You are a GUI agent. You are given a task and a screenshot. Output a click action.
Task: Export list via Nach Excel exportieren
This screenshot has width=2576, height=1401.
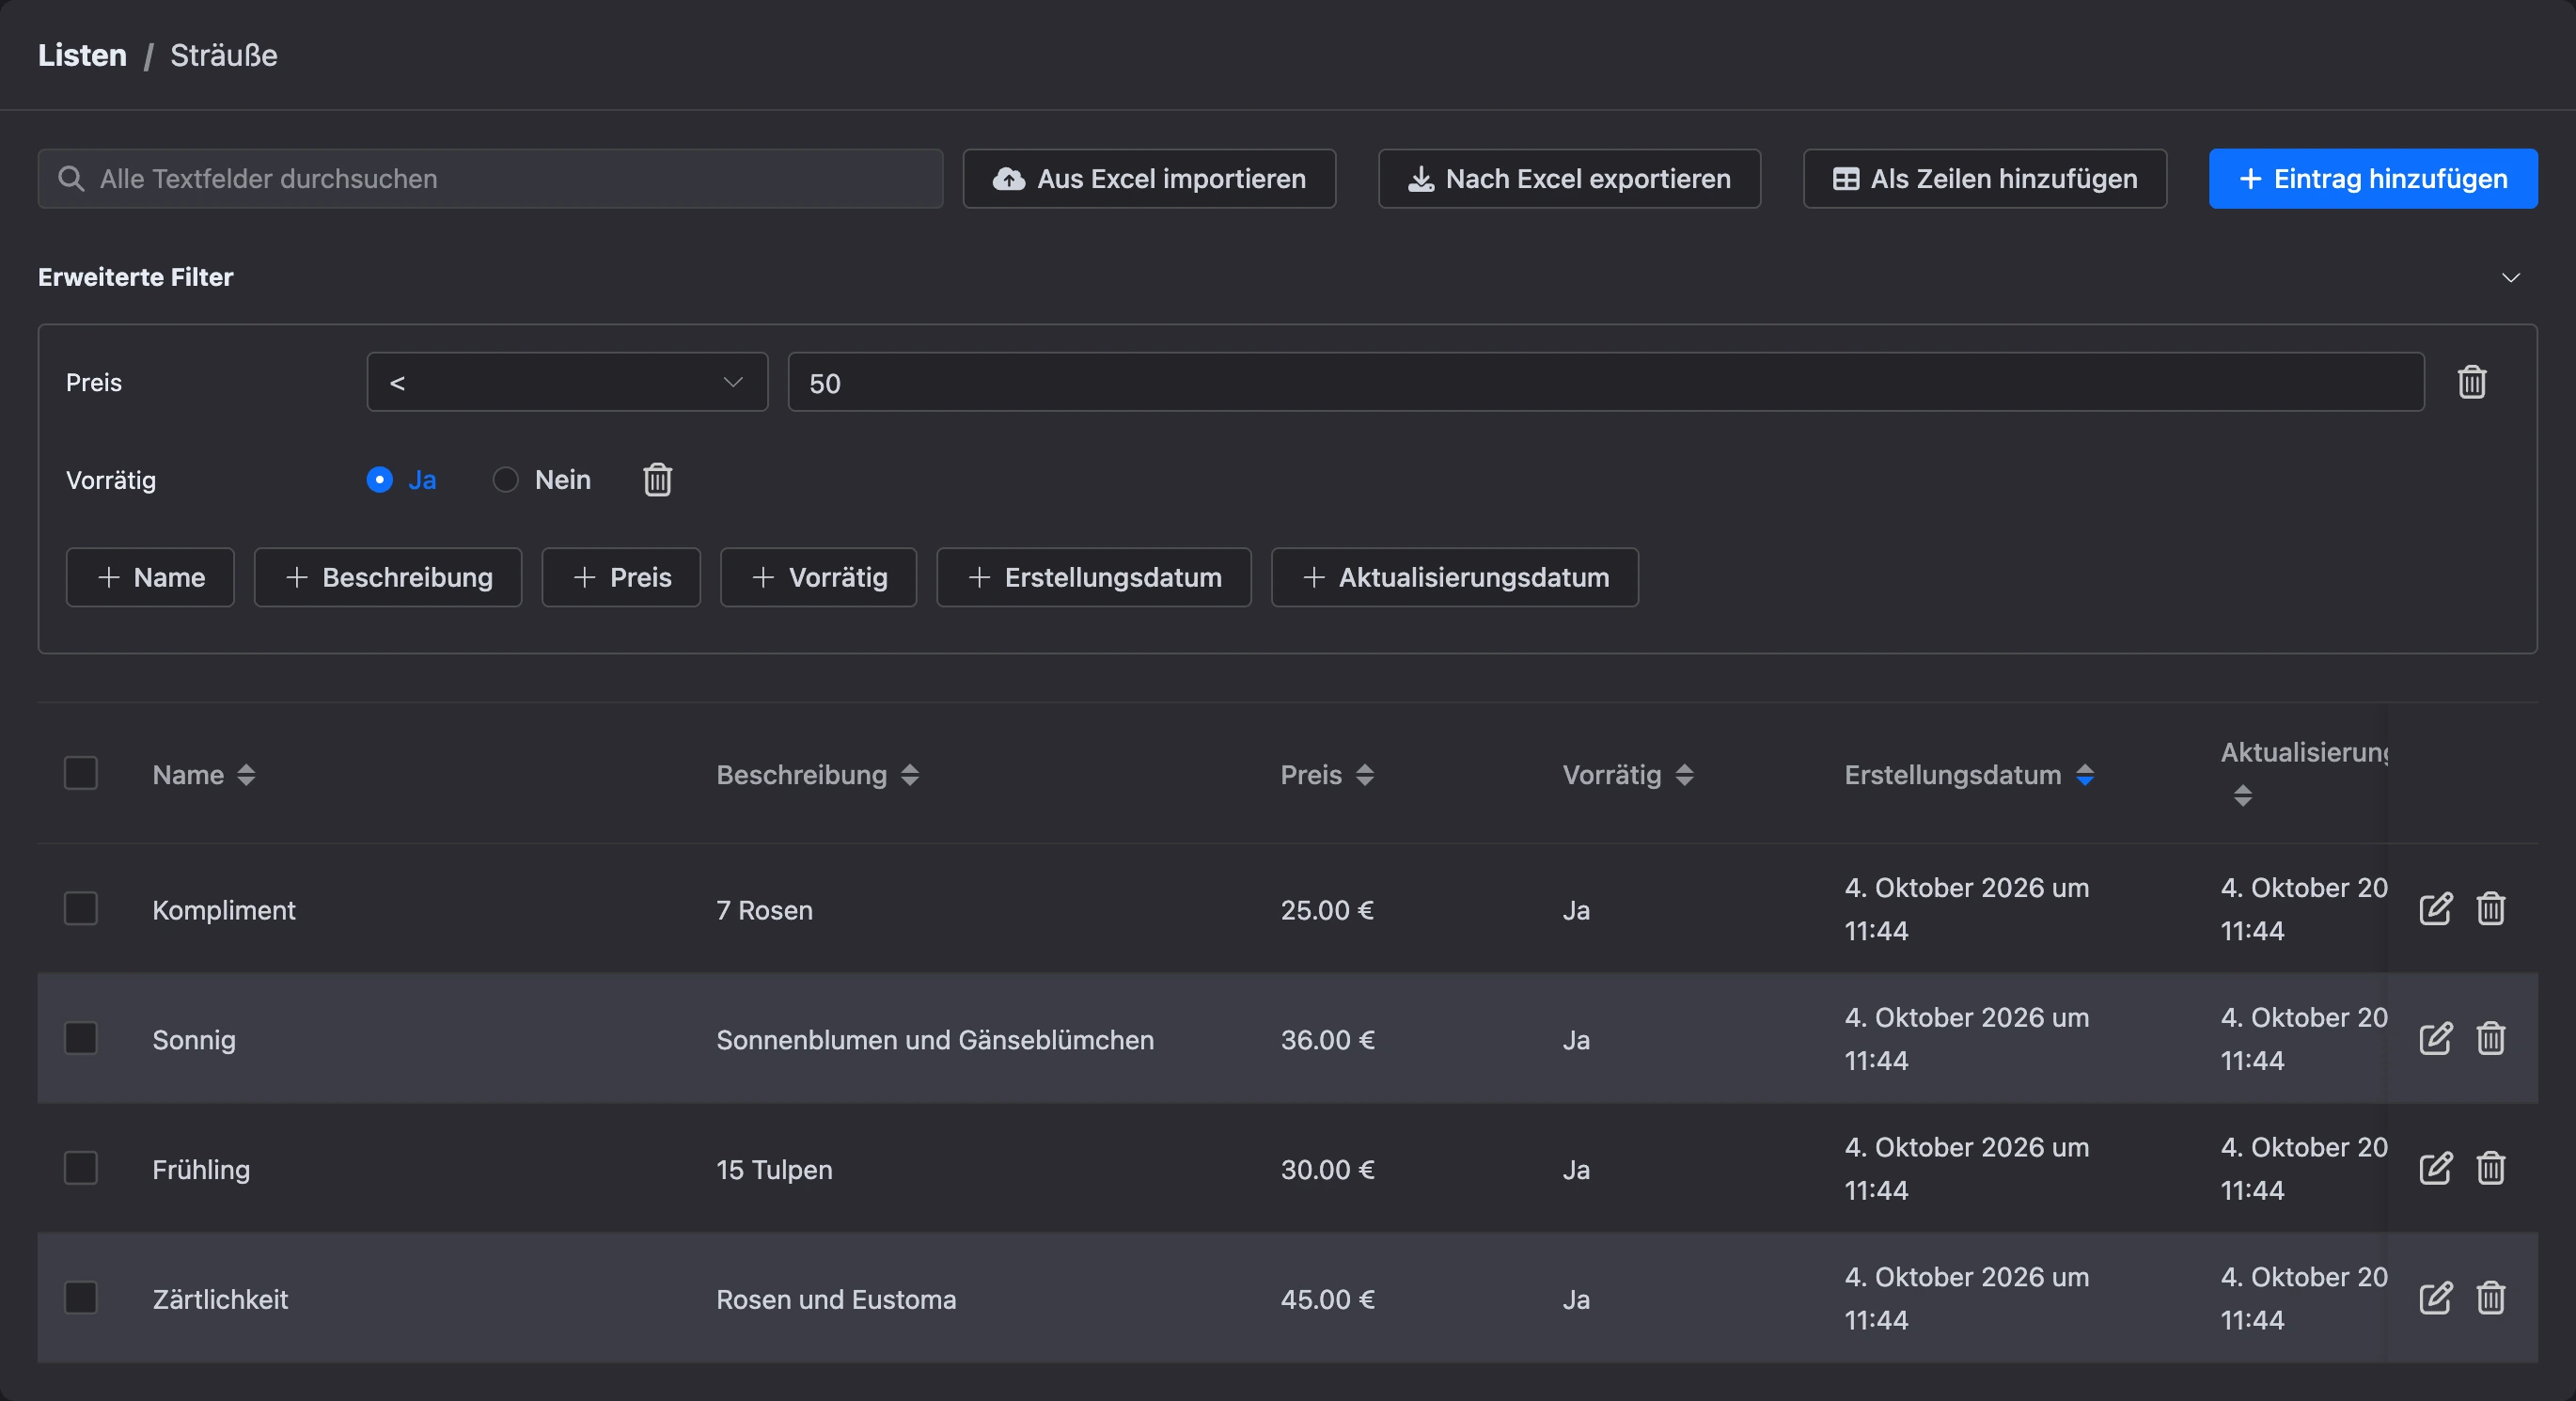pos(1569,179)
